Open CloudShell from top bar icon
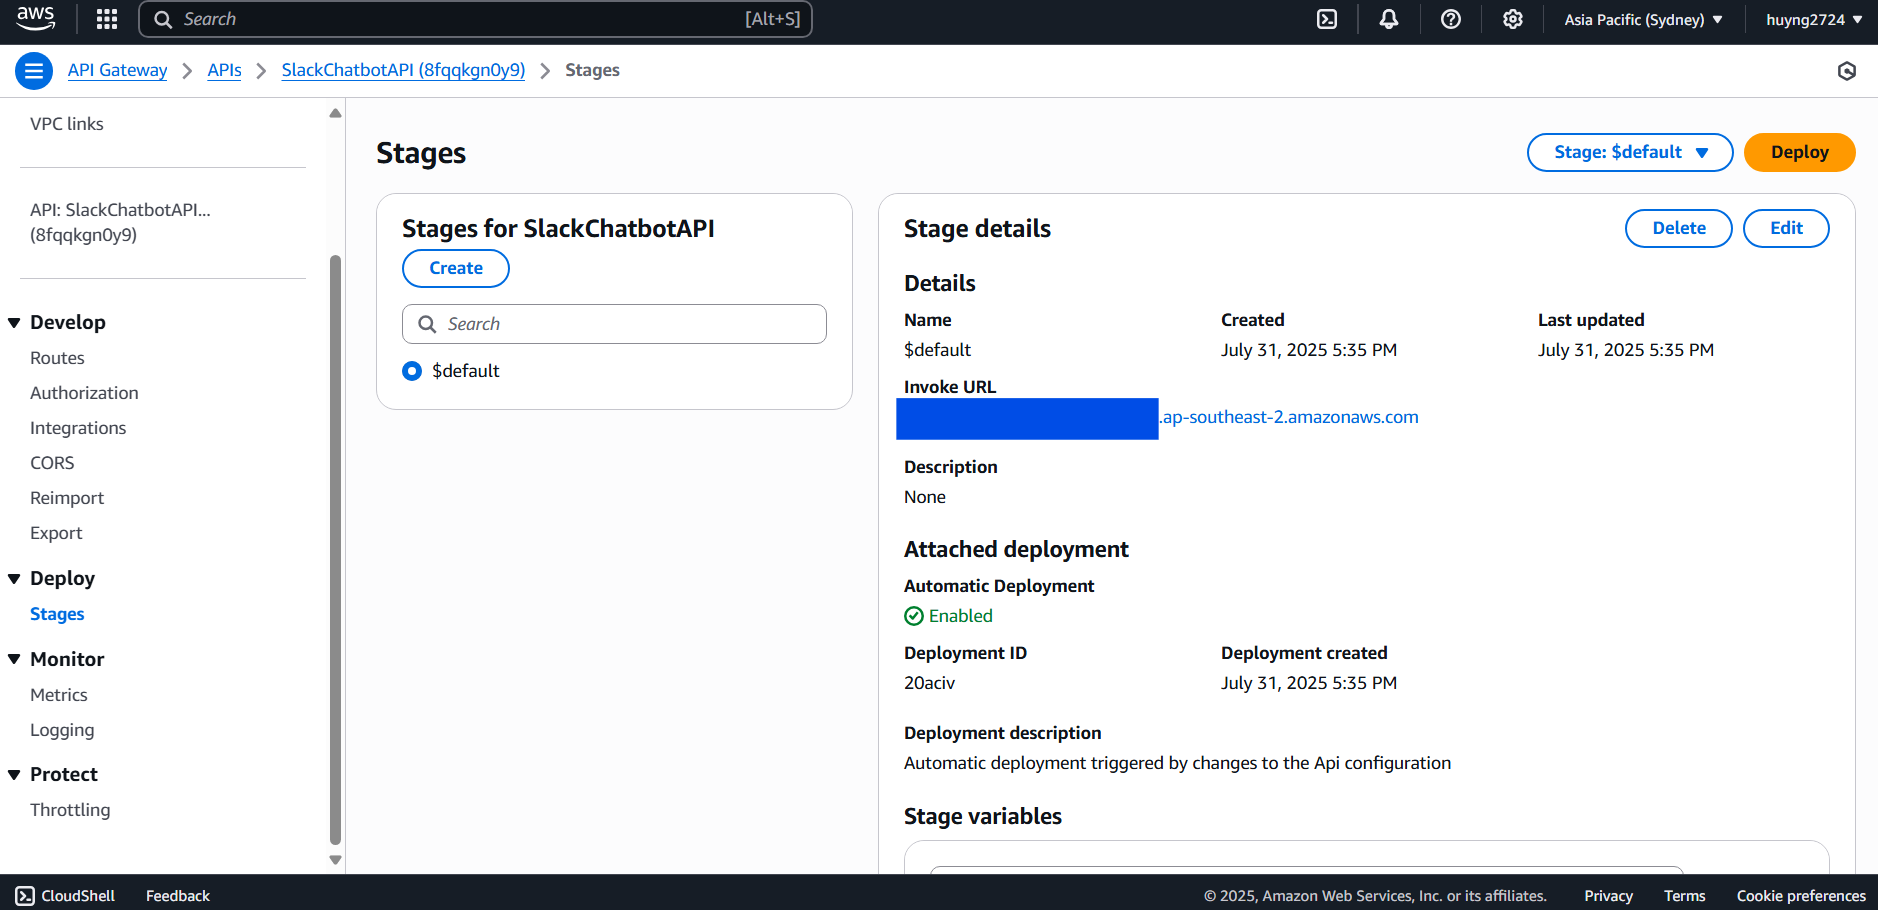This screenshot has height=910, width=1878. click(1327, 19)
